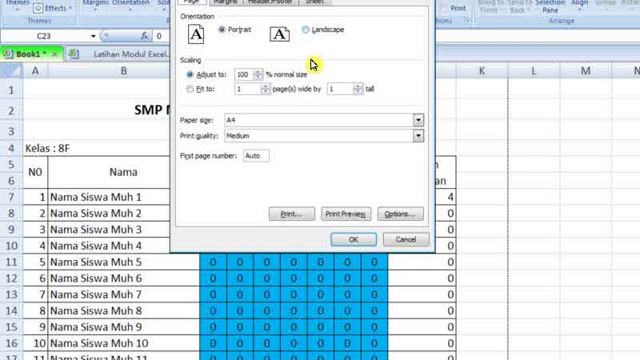Open the Print quality dropdown
The width and height of the screenshot is (640, 360).
[x=418, y=136]
